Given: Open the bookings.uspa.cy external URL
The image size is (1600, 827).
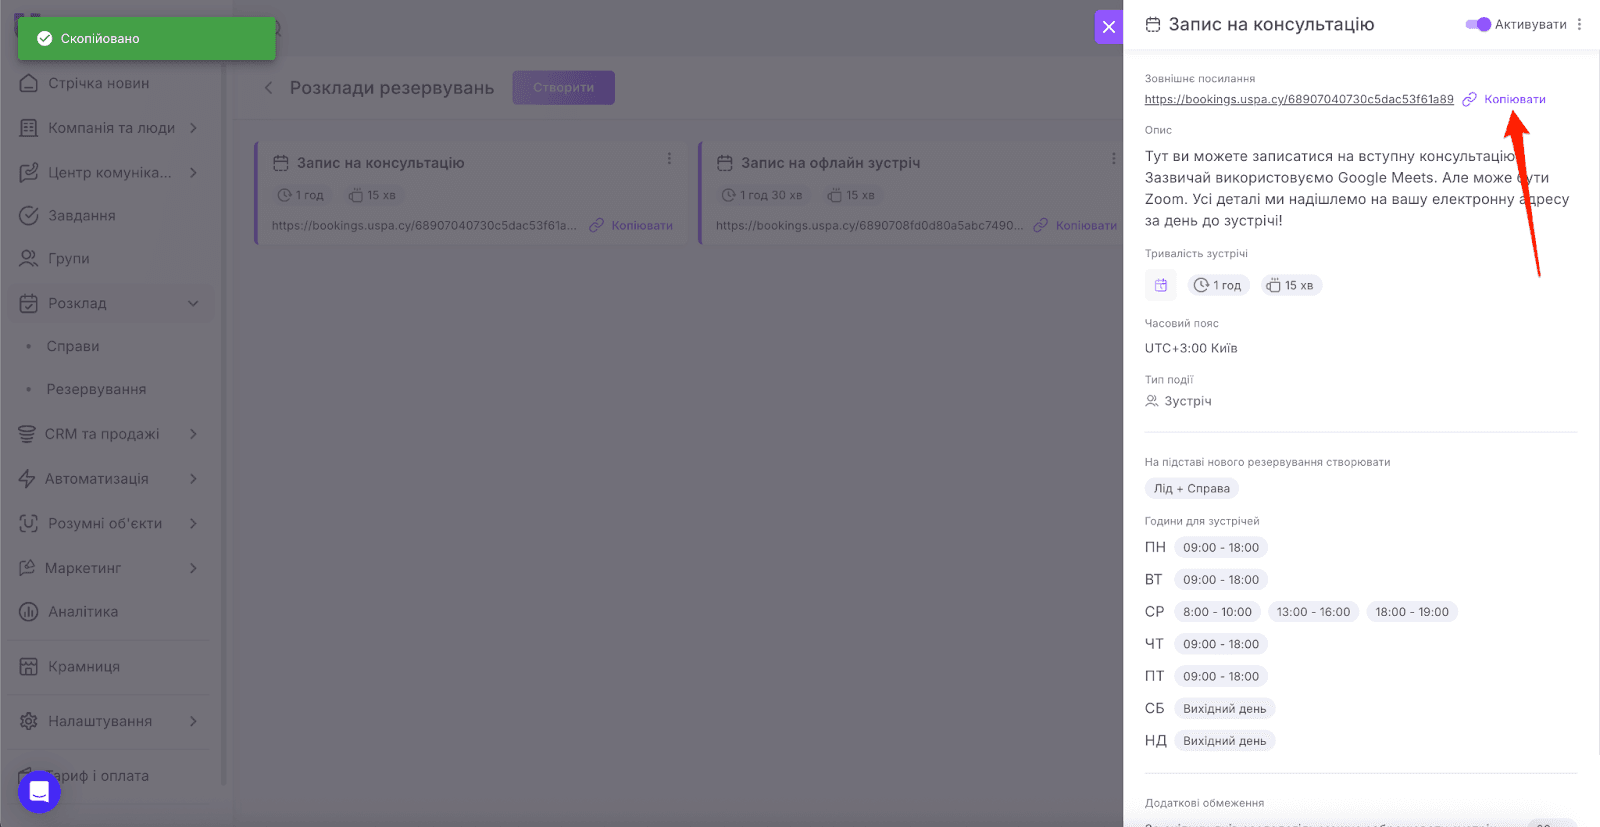Looking at the screenshot, I should pyautogui.click(x=1298, y=99).
